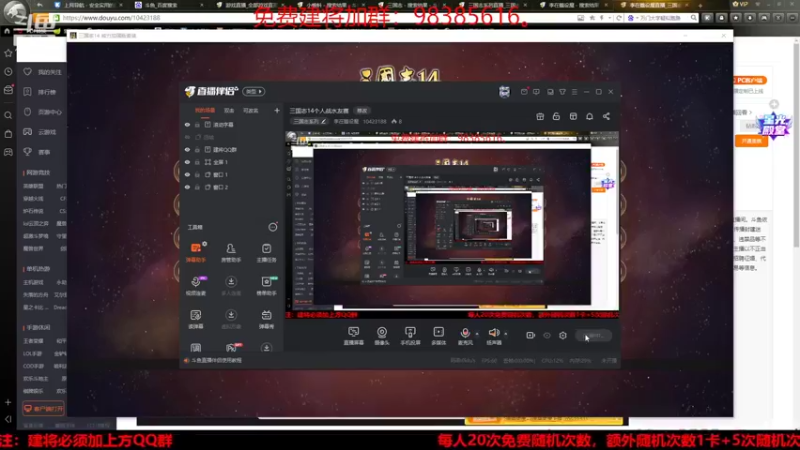Expand speaker options arrow
The height and width of the screenshot is (450, 800).
506,334
